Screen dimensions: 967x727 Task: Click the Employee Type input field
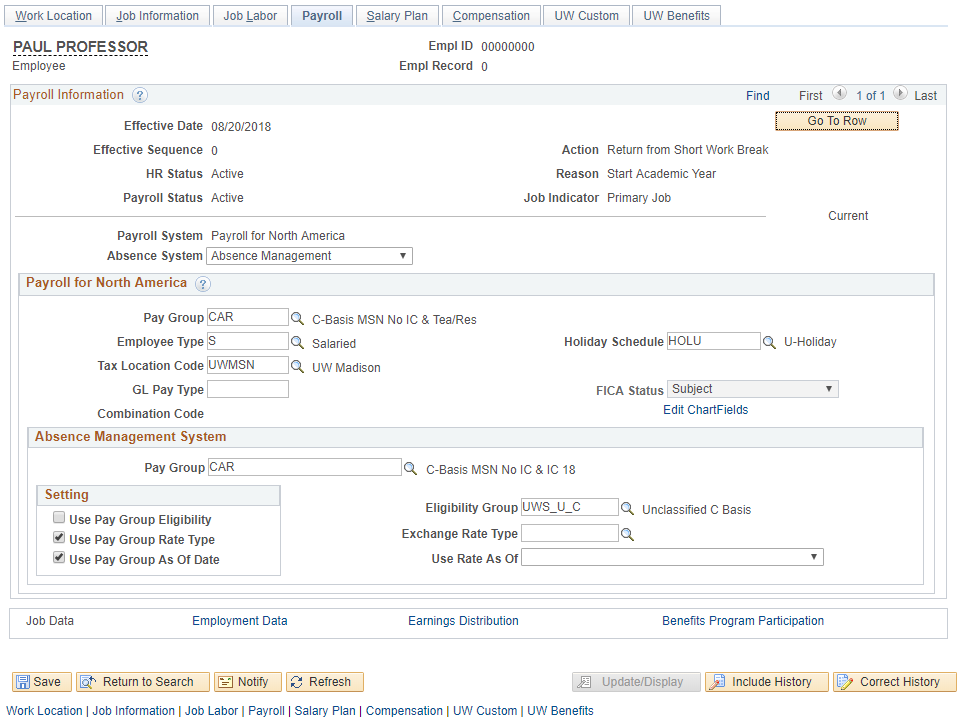tap(248, 341)
